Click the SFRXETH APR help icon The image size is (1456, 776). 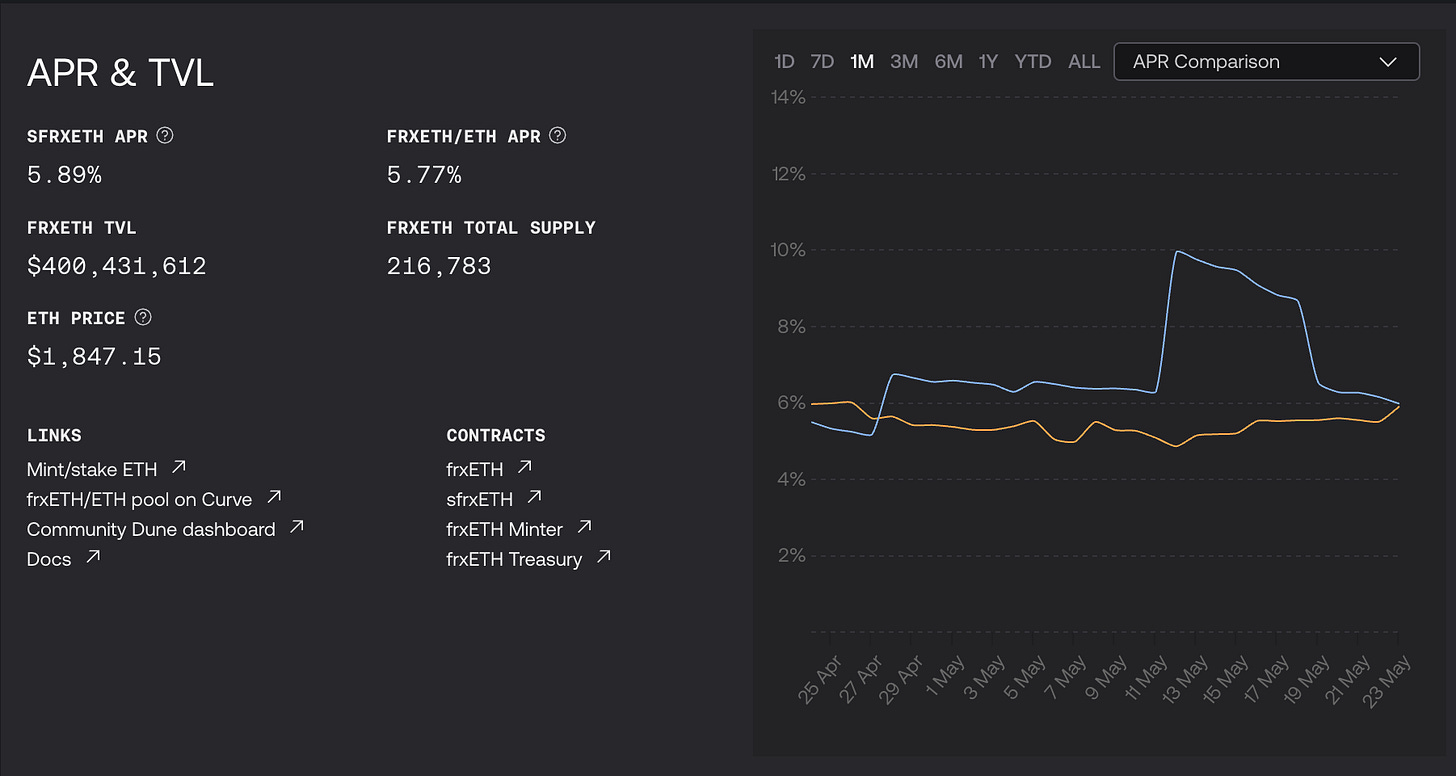(165, 135)
